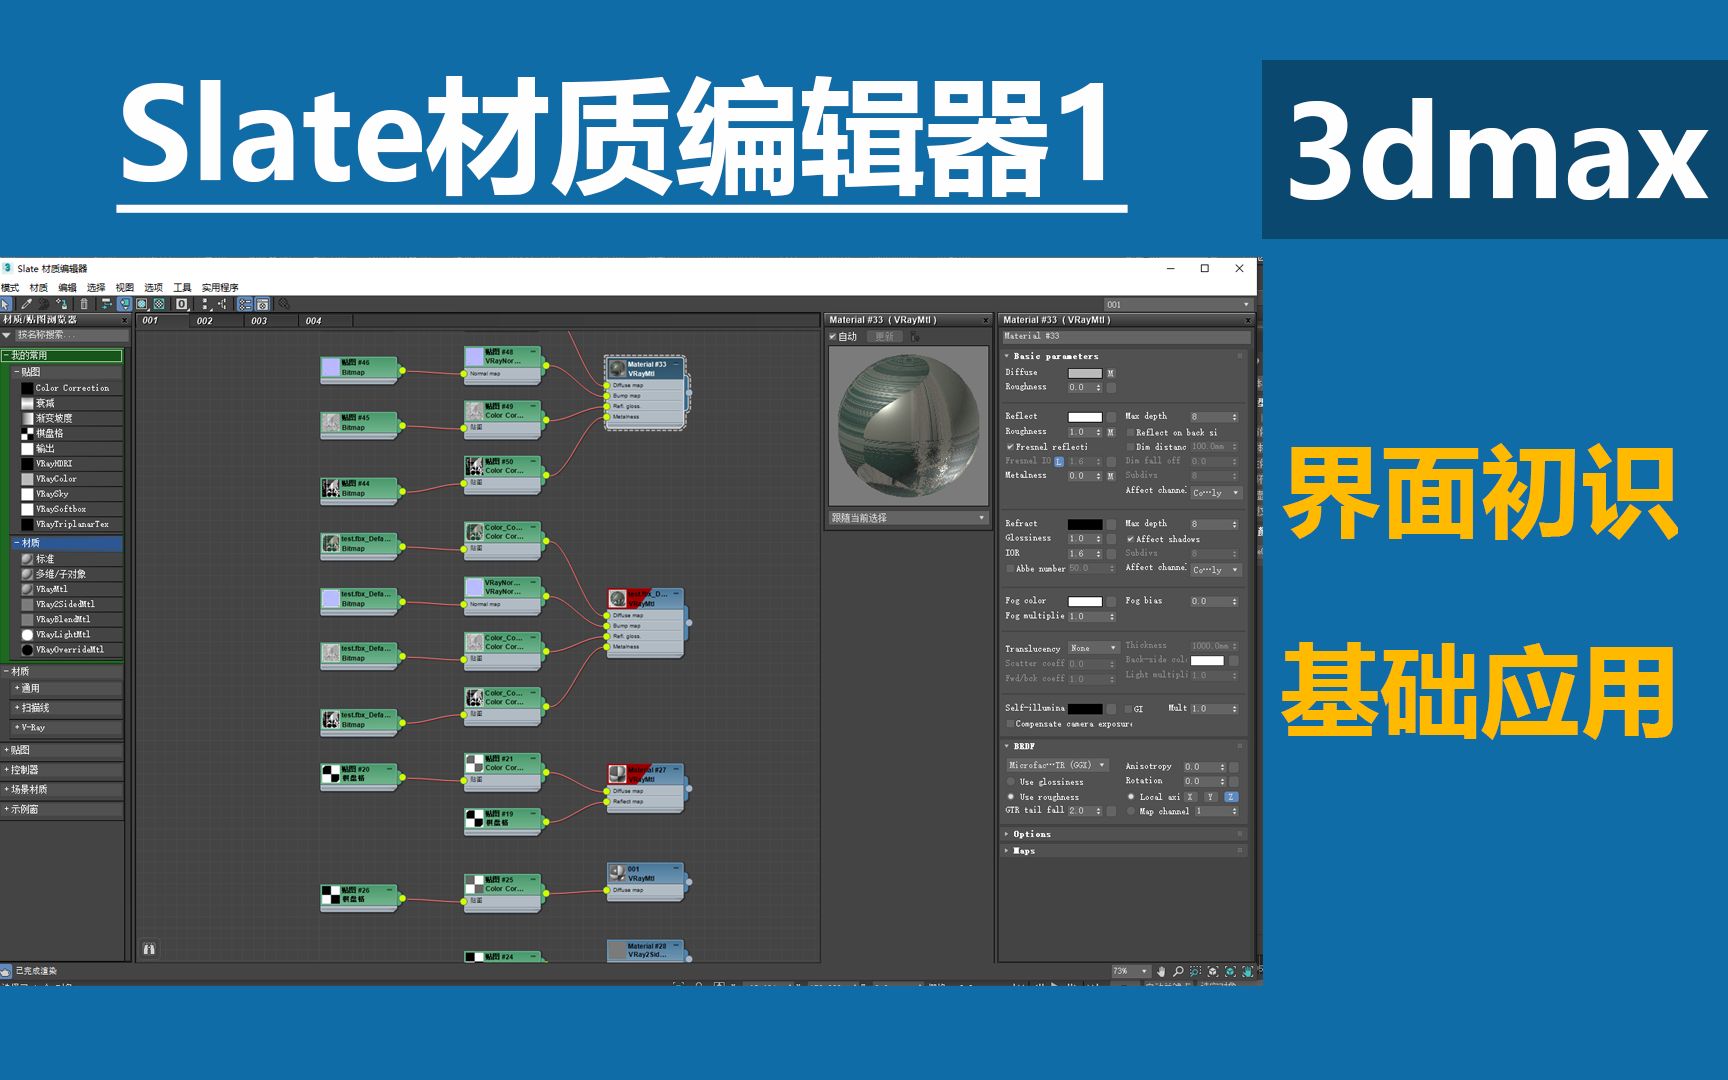The width and height of the screenshot is (1728, 1080).
Task: Click Lay out all vertical icon
Action: point(206,304)
